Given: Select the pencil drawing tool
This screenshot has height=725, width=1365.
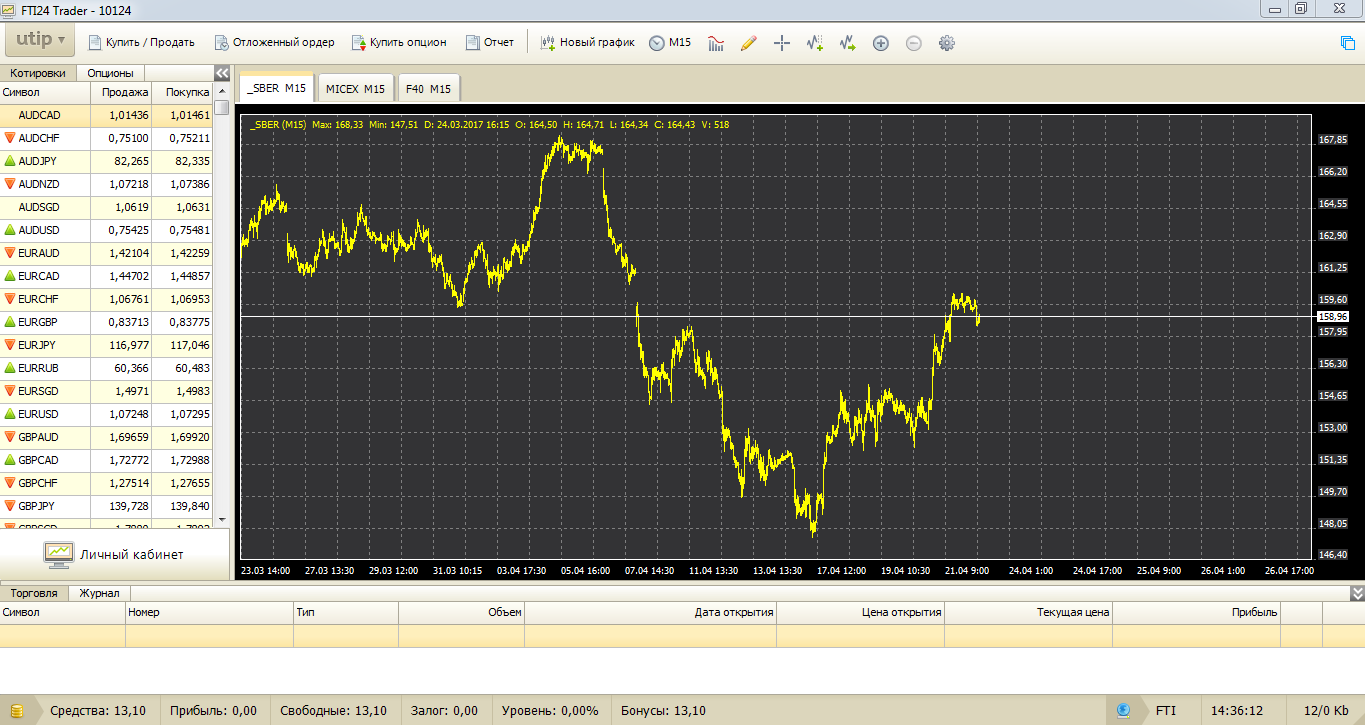Looking at the screenshot, I should [x=748, y=43].
